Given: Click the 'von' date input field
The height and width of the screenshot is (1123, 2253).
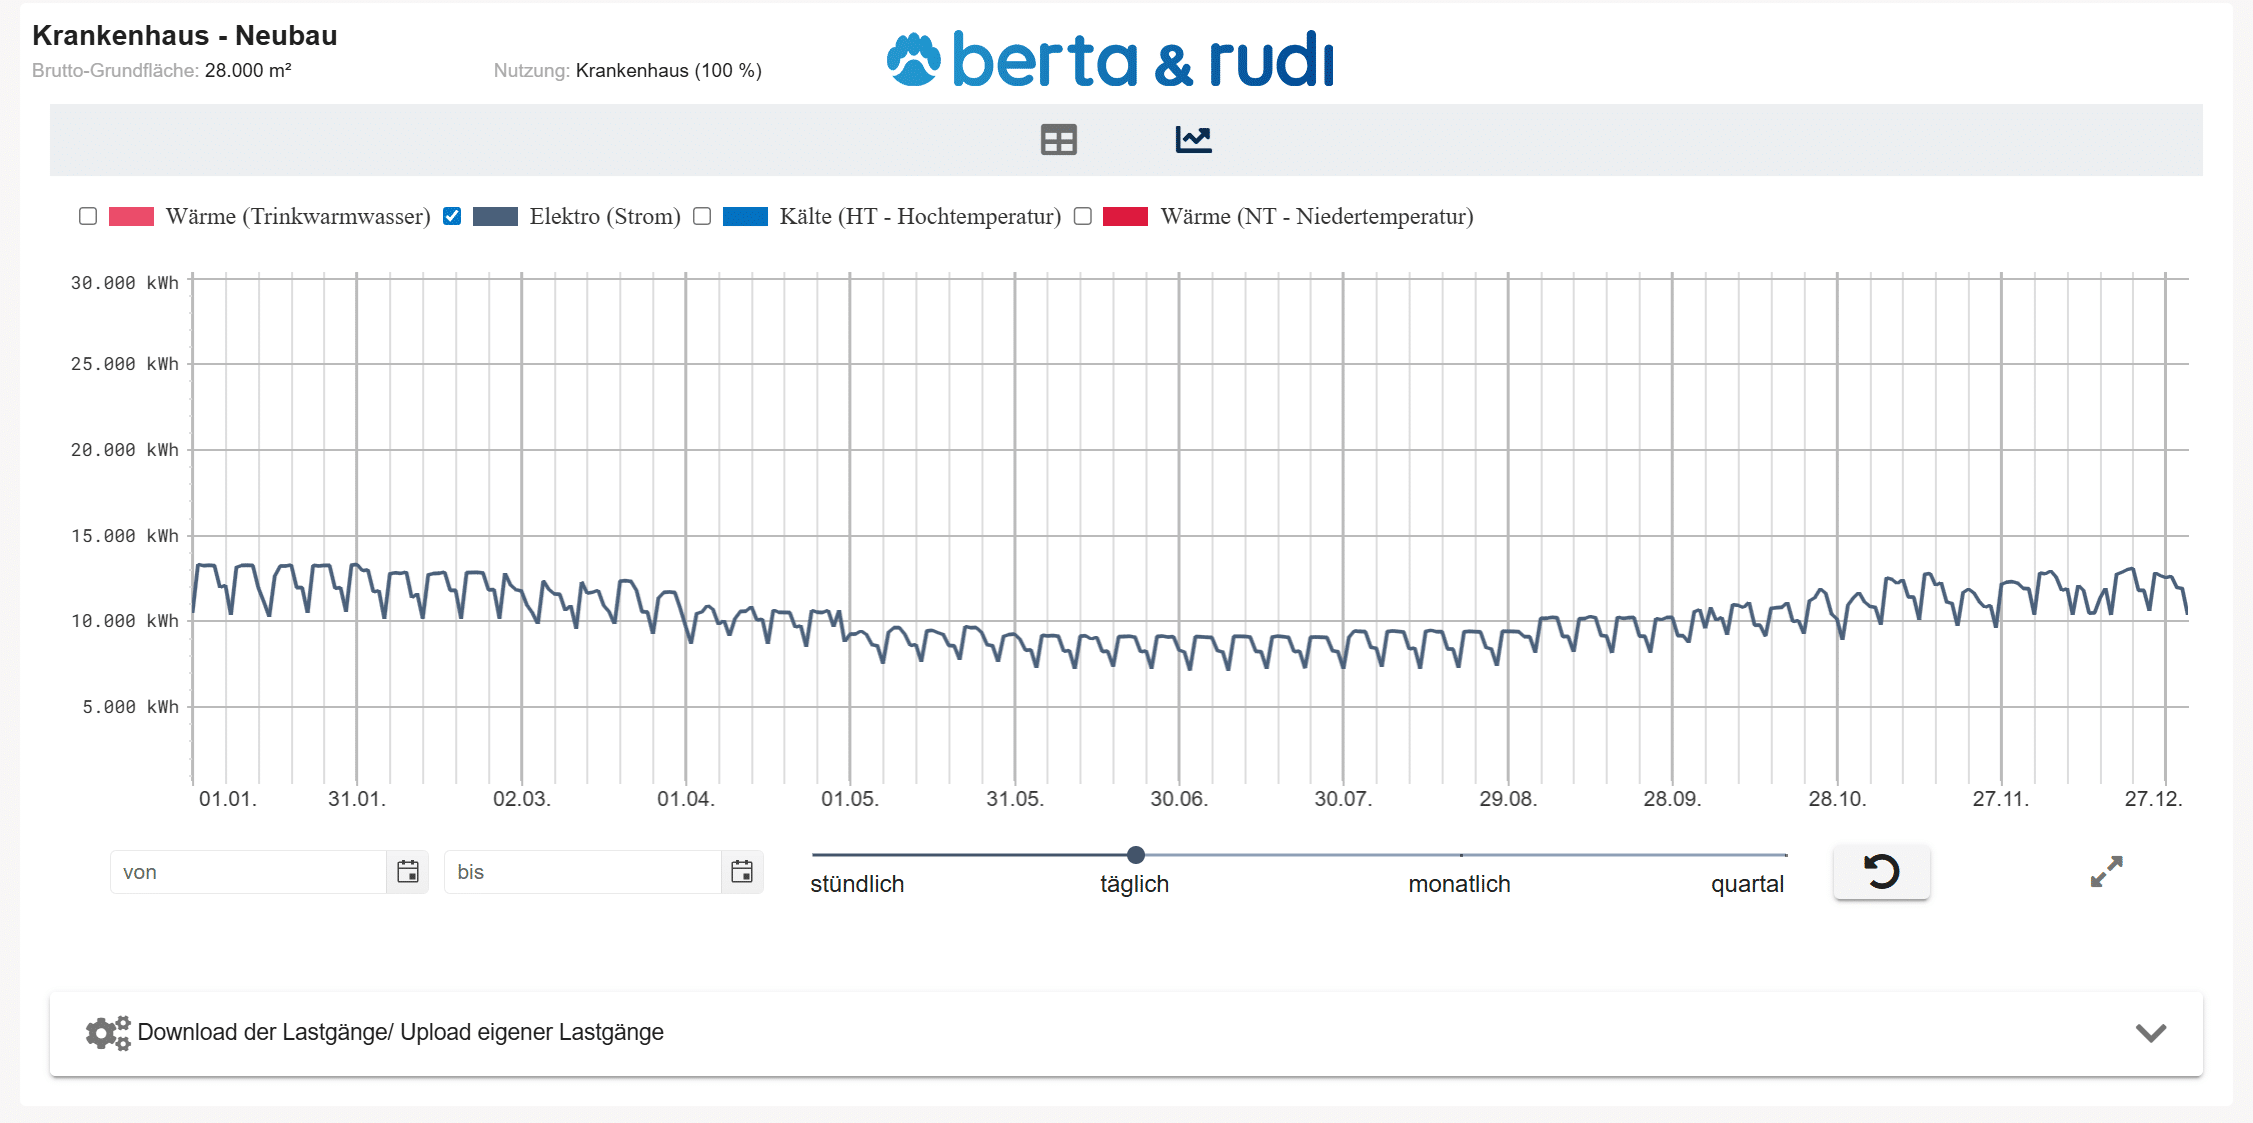Looking at the screenshot, I should (248, 872).
